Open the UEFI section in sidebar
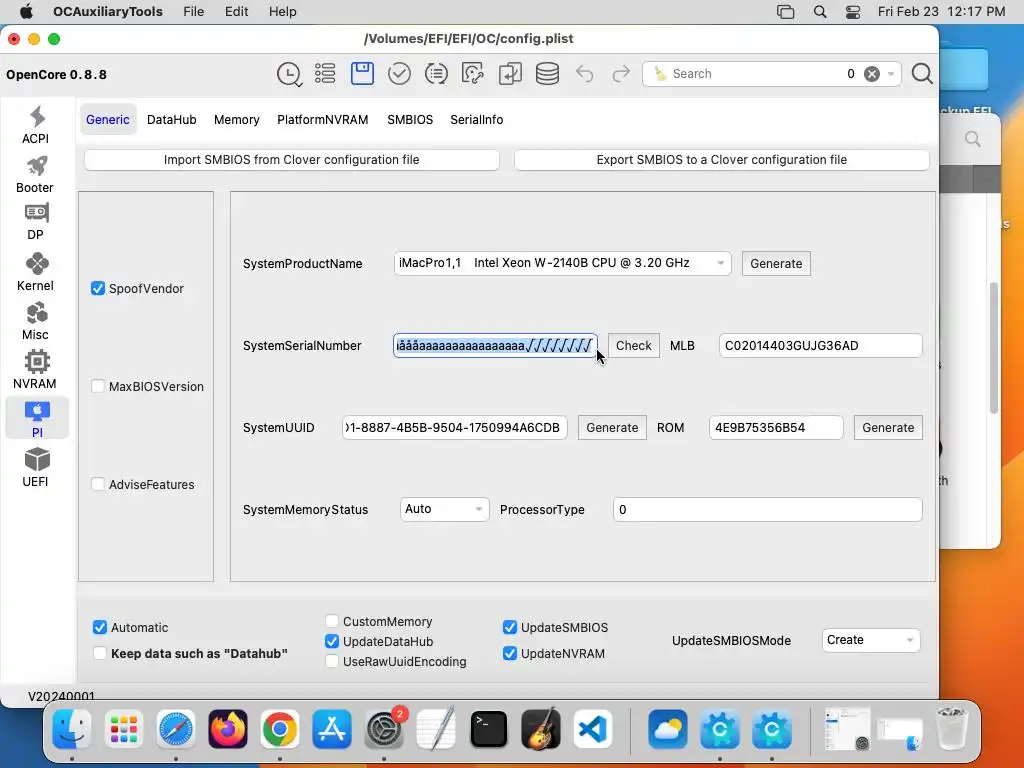Screen dimensions: 1024x768 36,468
